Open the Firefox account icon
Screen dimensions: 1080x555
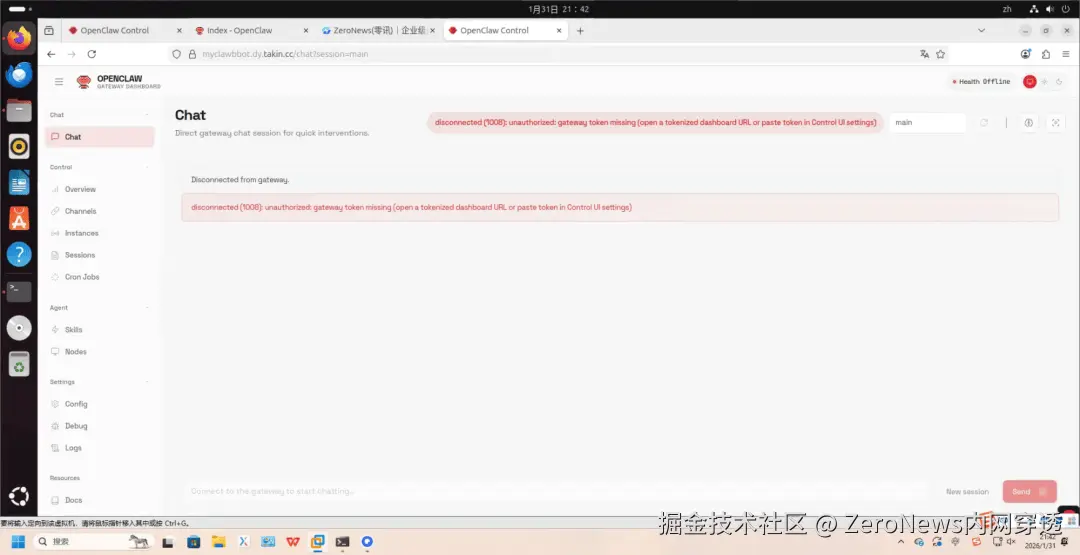click(x=1026, y=54)
